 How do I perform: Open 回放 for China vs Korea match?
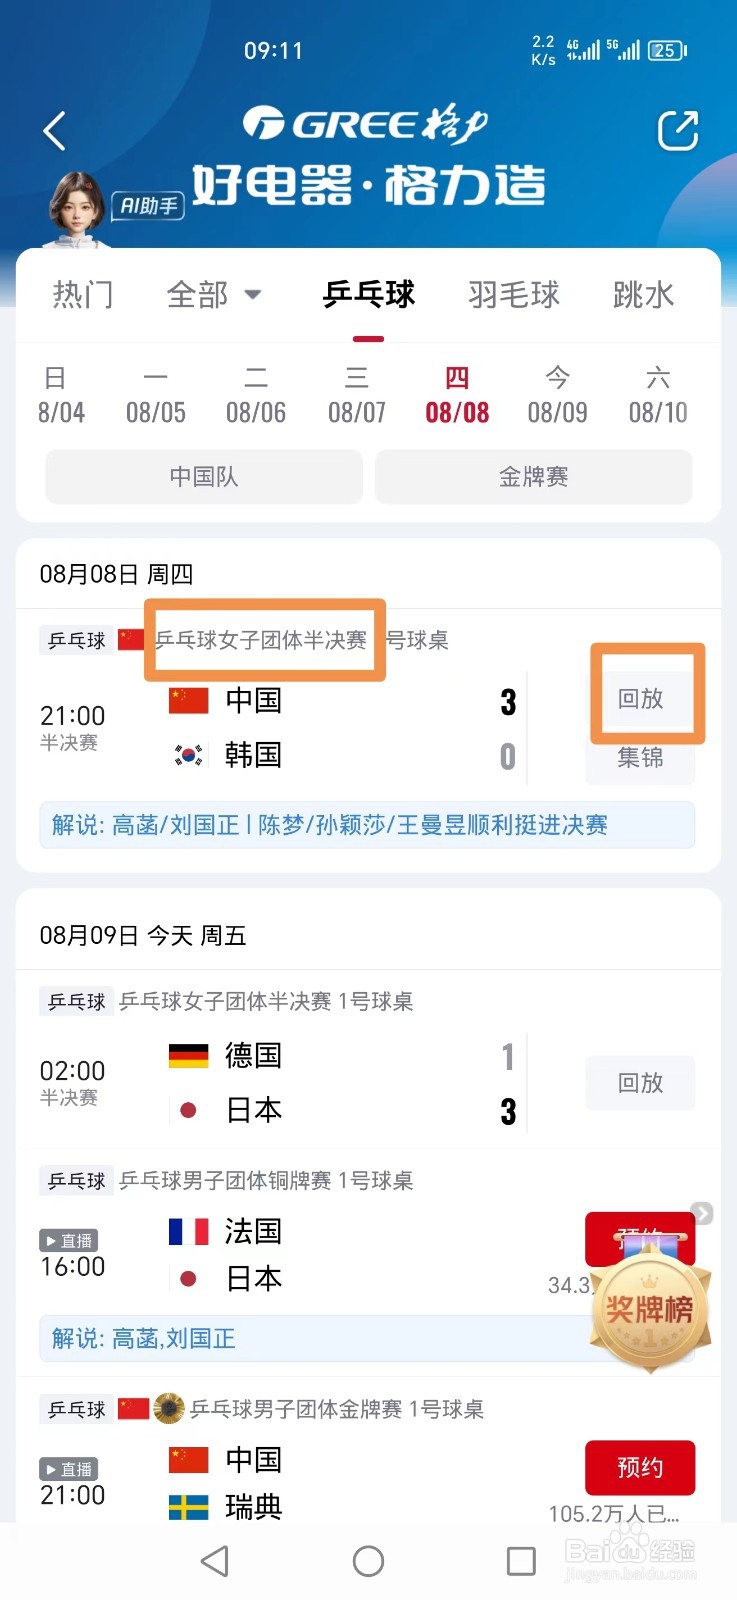(640, 698)
